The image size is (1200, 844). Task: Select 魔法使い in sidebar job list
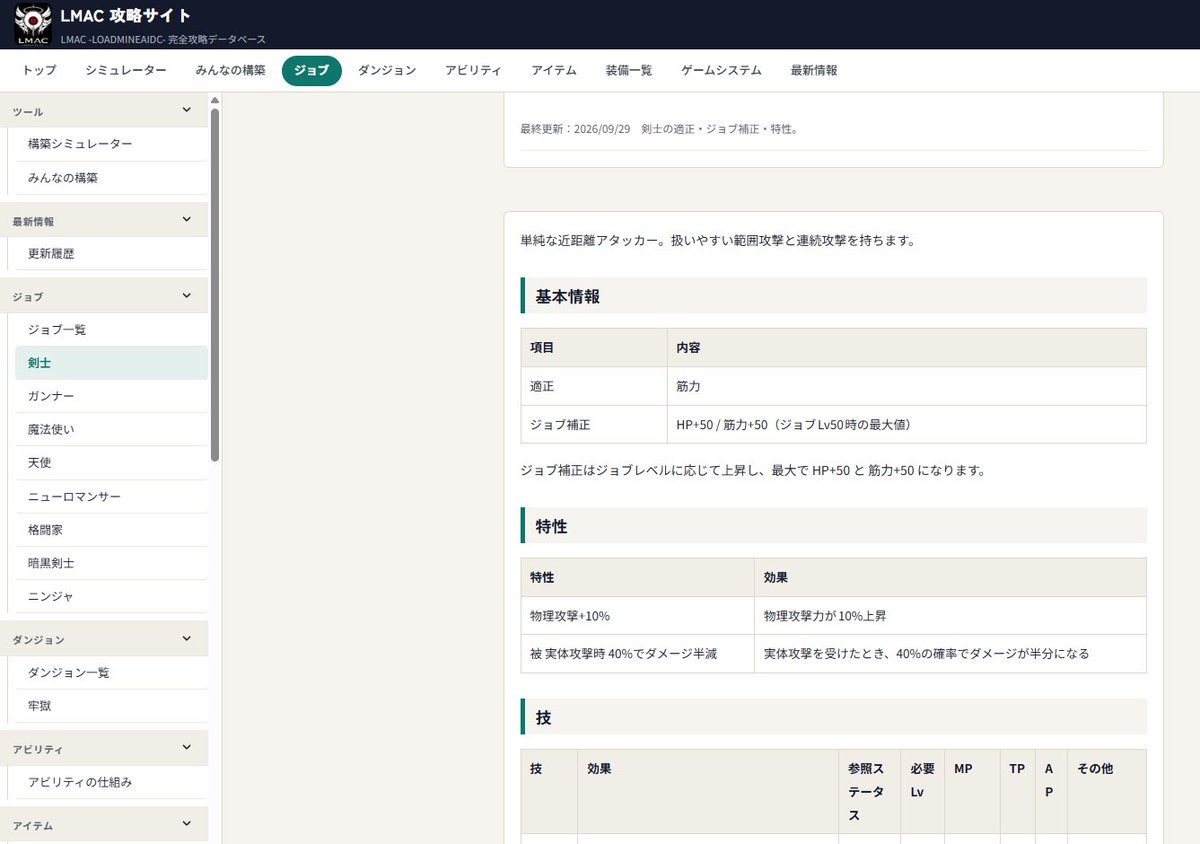pyautogui.click(x=112, y=430)
